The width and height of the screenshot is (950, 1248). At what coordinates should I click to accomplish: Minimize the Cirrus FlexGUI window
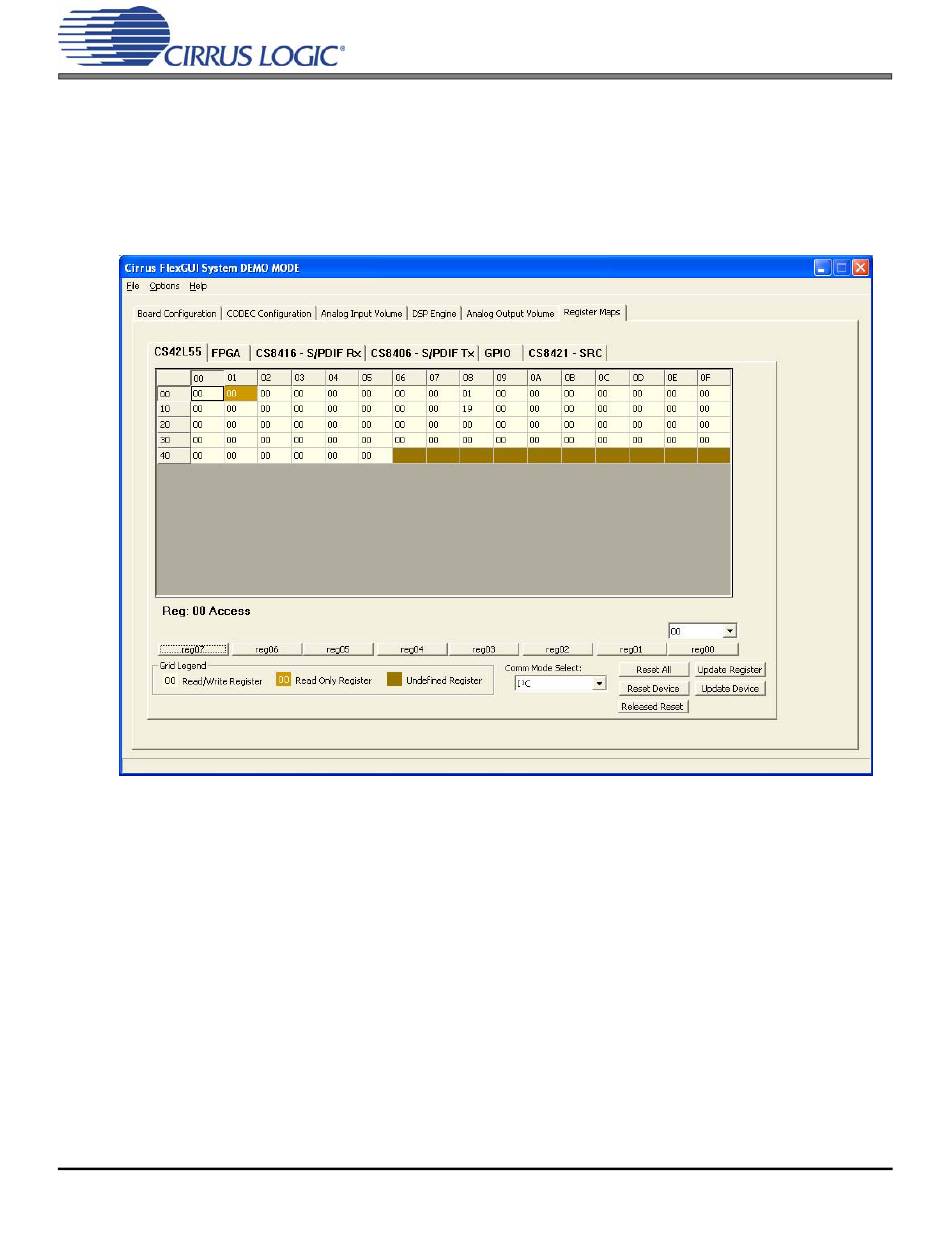[x=822, y=267]
